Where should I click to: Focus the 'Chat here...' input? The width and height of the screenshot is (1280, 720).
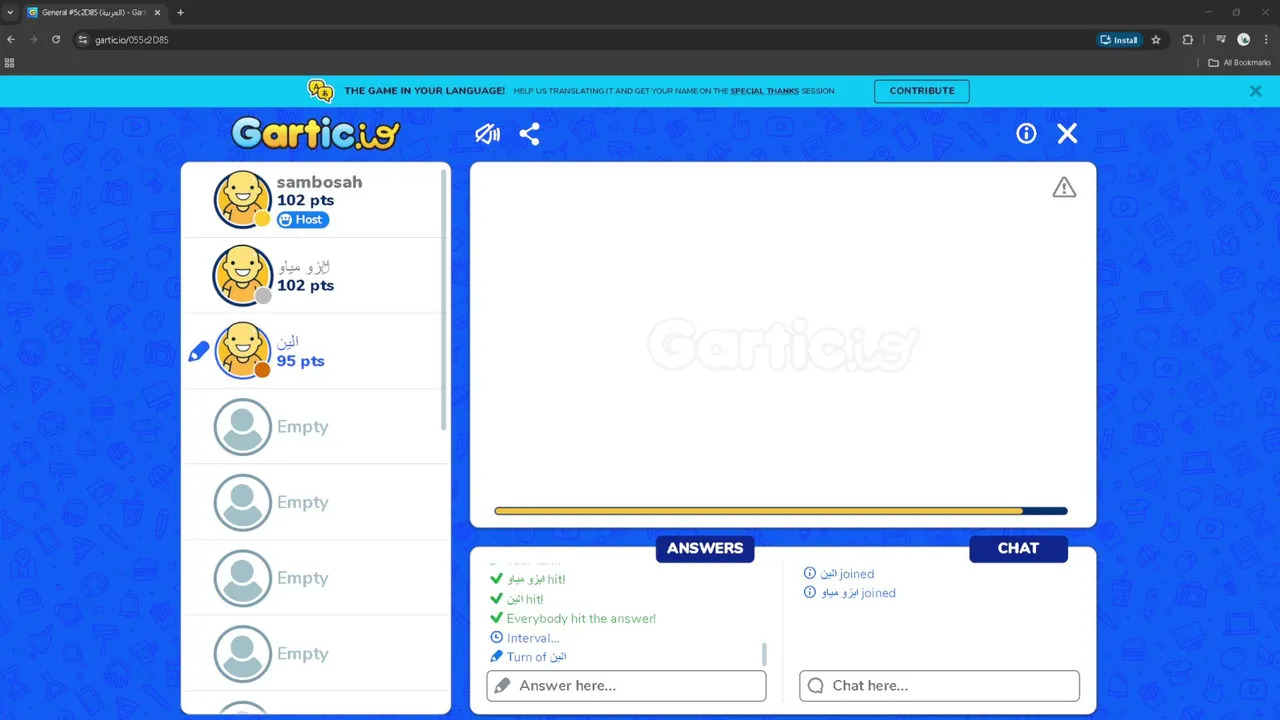[x=939, y=686]
